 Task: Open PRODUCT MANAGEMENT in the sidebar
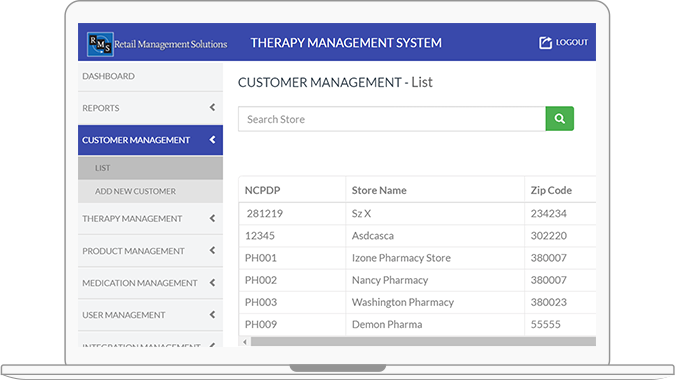point(150,251)
